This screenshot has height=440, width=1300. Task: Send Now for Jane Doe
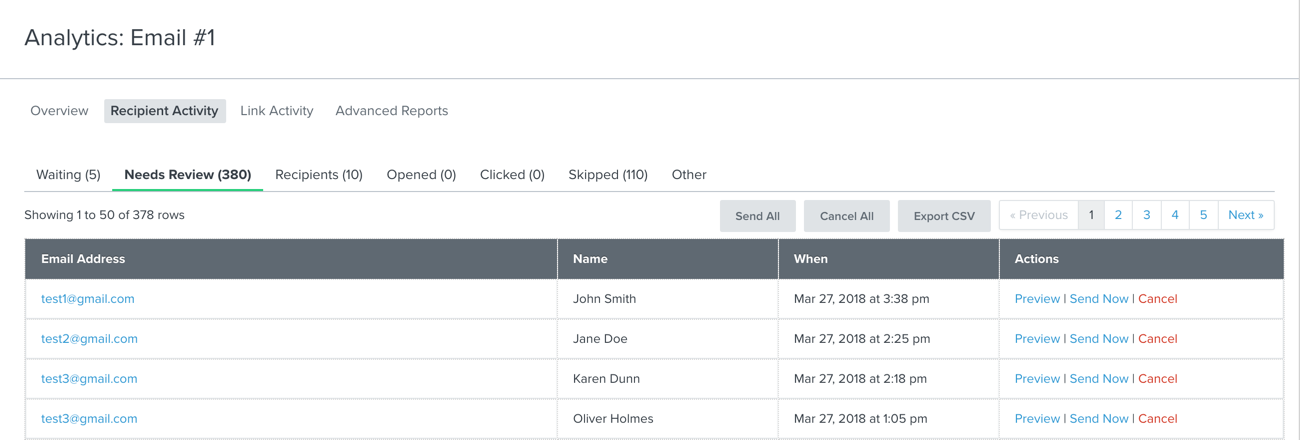click(x=1099, y=339)
